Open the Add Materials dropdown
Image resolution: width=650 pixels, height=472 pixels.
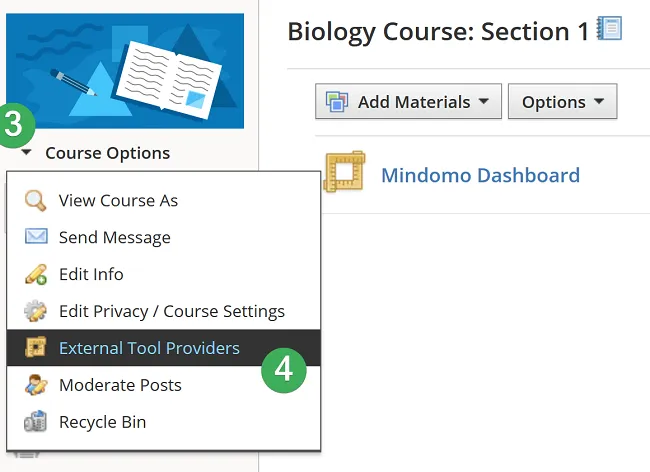(408, 102)
